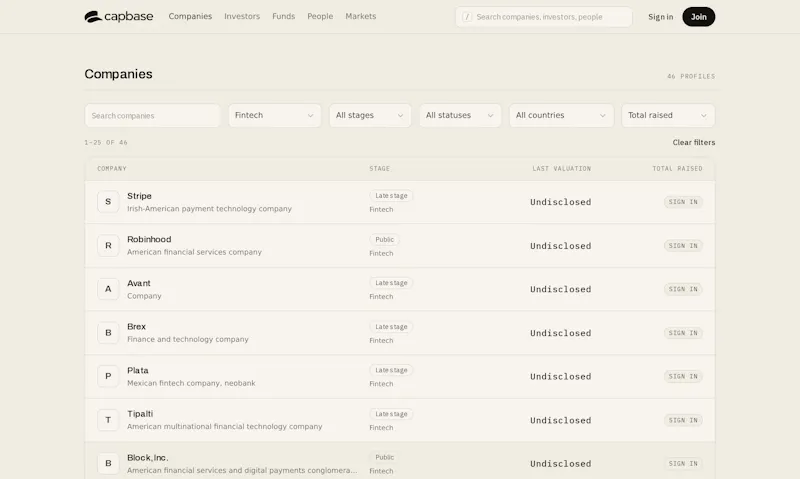Click 'Mexican fintech company, neobank' description
This screenshot has width=800, height=479.
(191, 383)
